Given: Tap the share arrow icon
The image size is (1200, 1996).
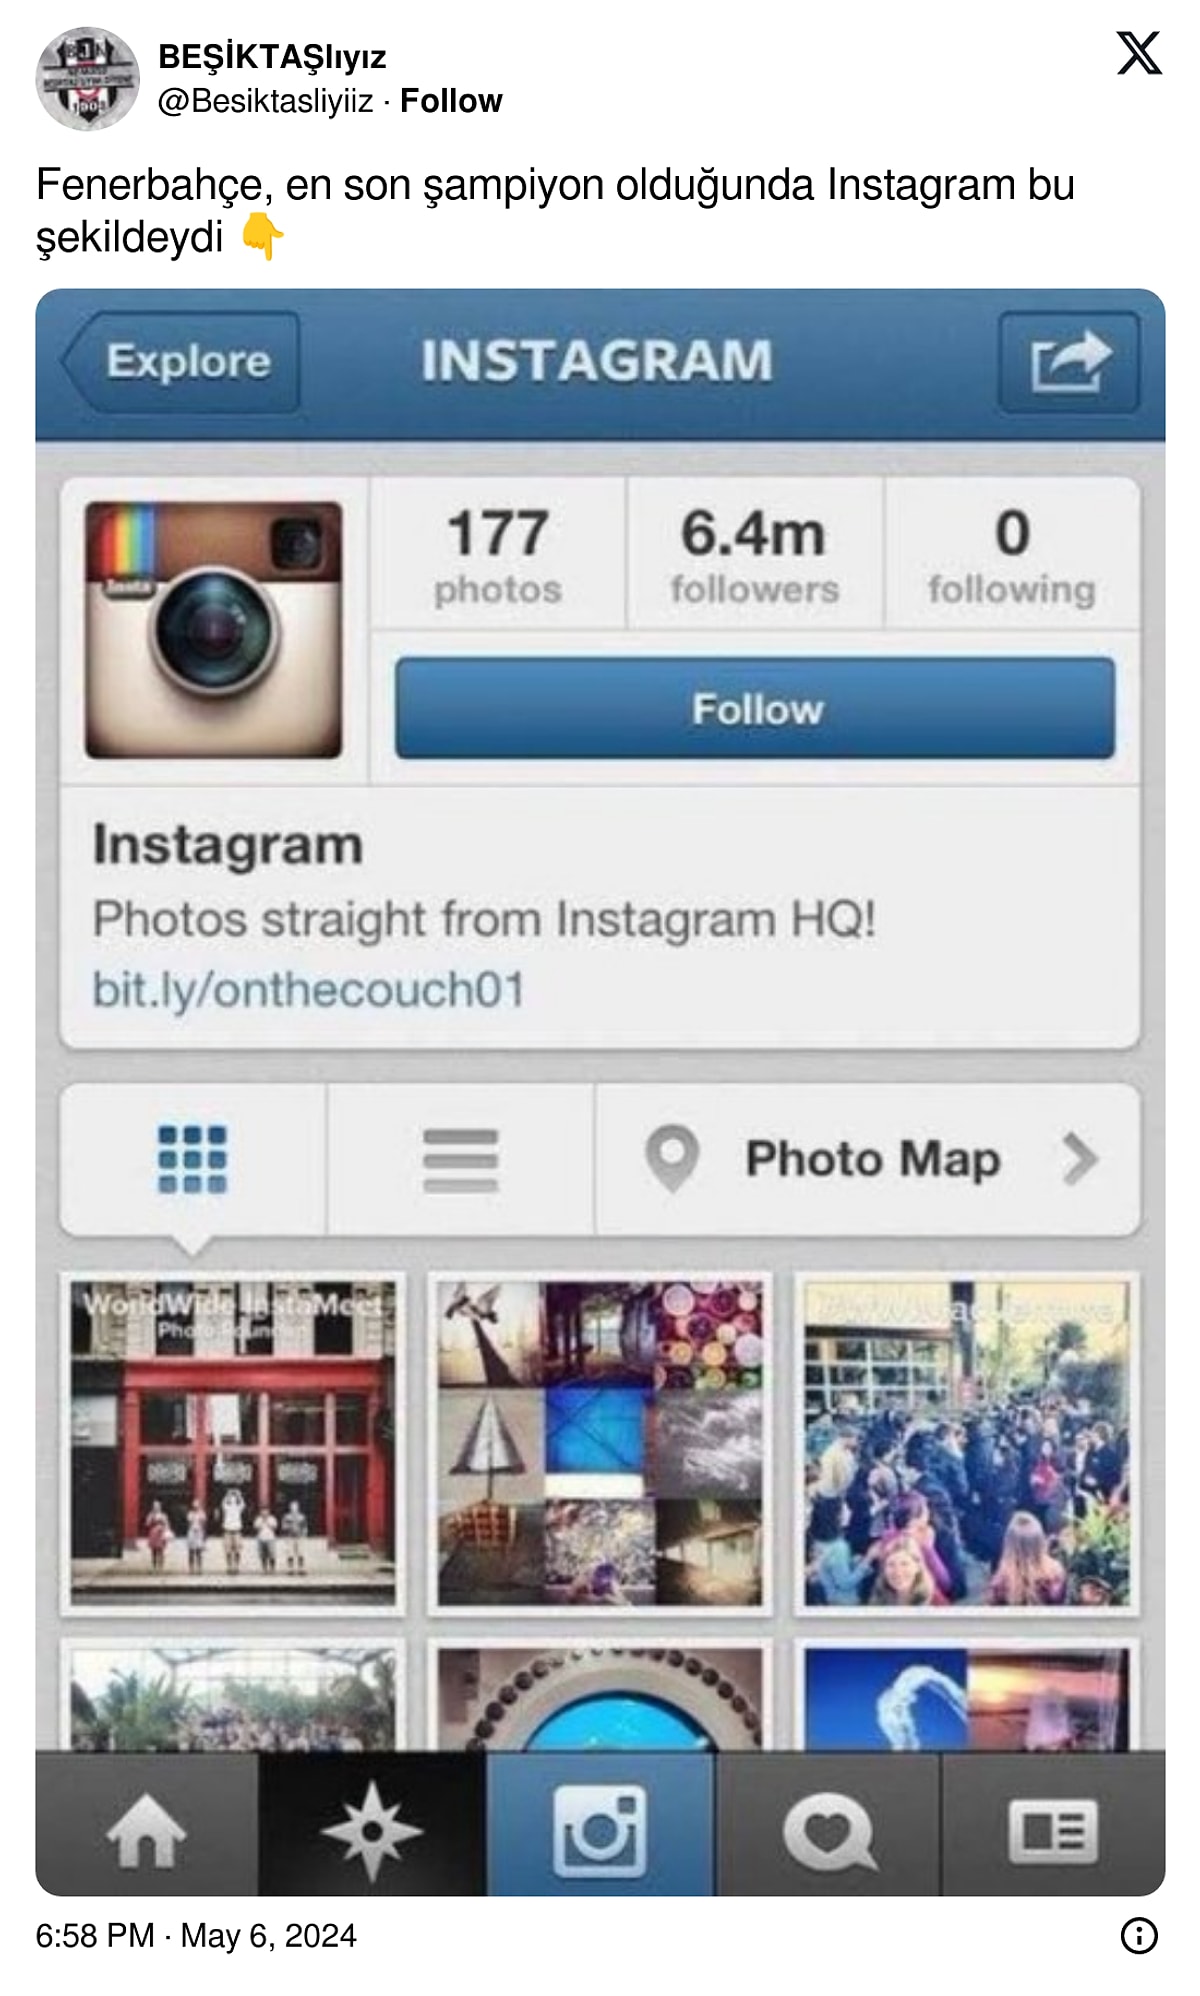Looking at the screenshot, I should tap(1069, 362).
